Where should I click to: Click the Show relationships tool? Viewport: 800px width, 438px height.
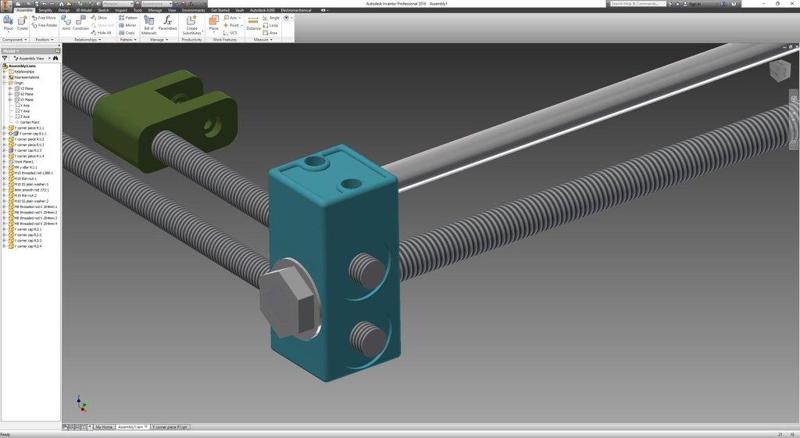[x=99, y=18]
